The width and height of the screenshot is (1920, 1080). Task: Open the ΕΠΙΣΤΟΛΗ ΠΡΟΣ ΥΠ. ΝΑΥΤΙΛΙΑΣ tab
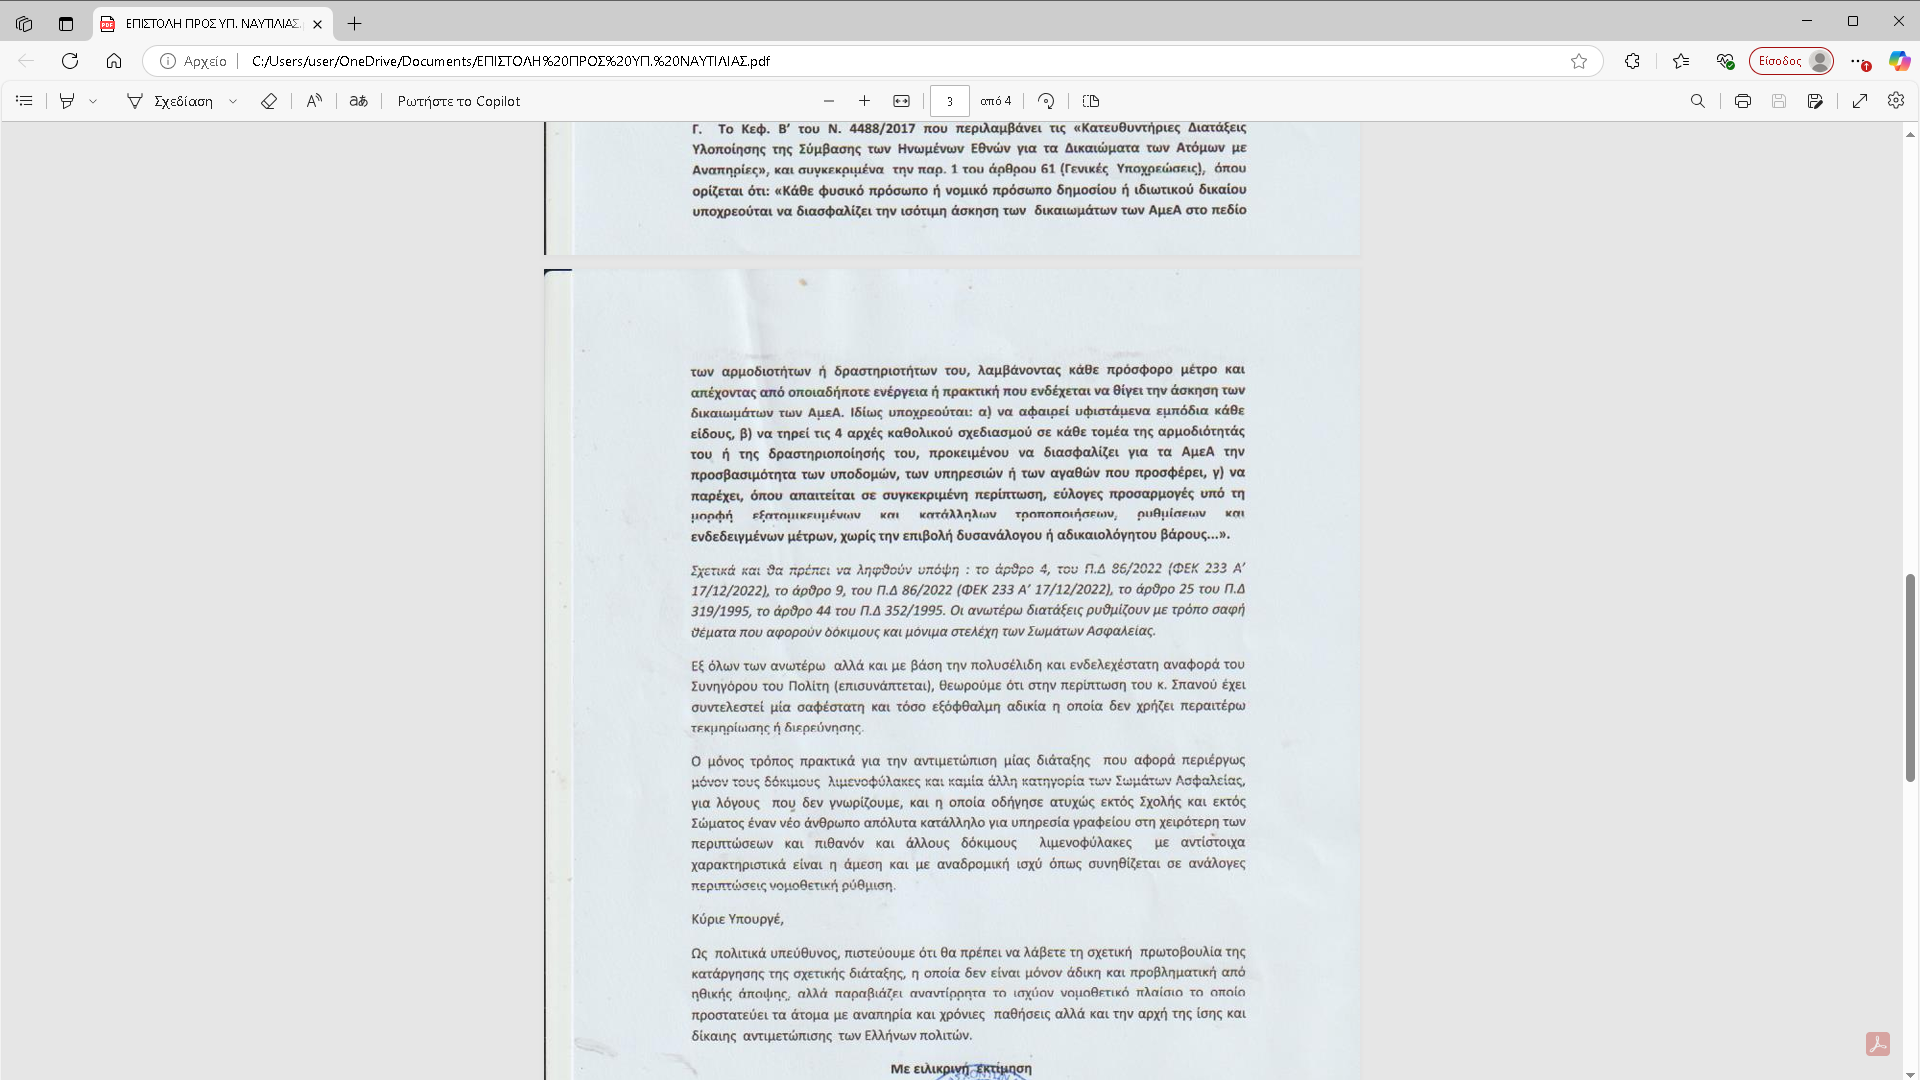click(x=212, y=24)
